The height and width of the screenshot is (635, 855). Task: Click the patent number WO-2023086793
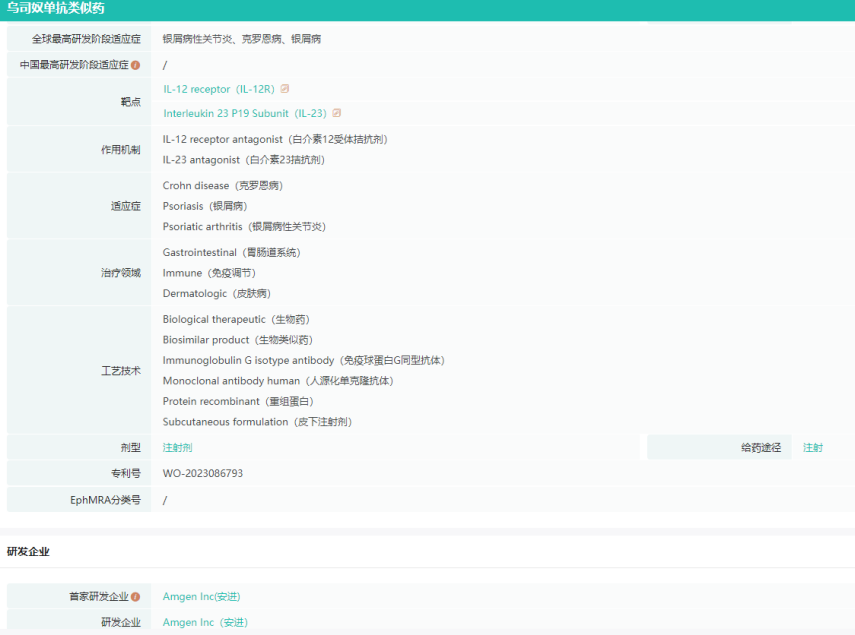click(203, 473)
